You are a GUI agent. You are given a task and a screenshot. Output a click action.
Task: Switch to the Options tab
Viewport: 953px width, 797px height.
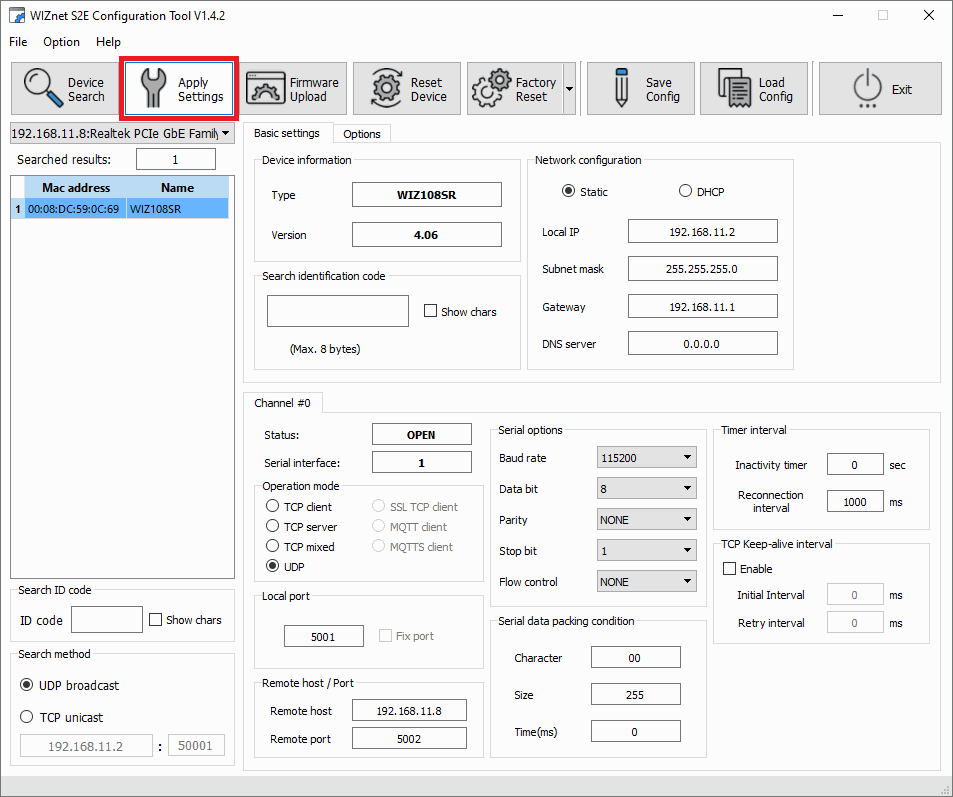pyautogui.click(x=361, y=134)
